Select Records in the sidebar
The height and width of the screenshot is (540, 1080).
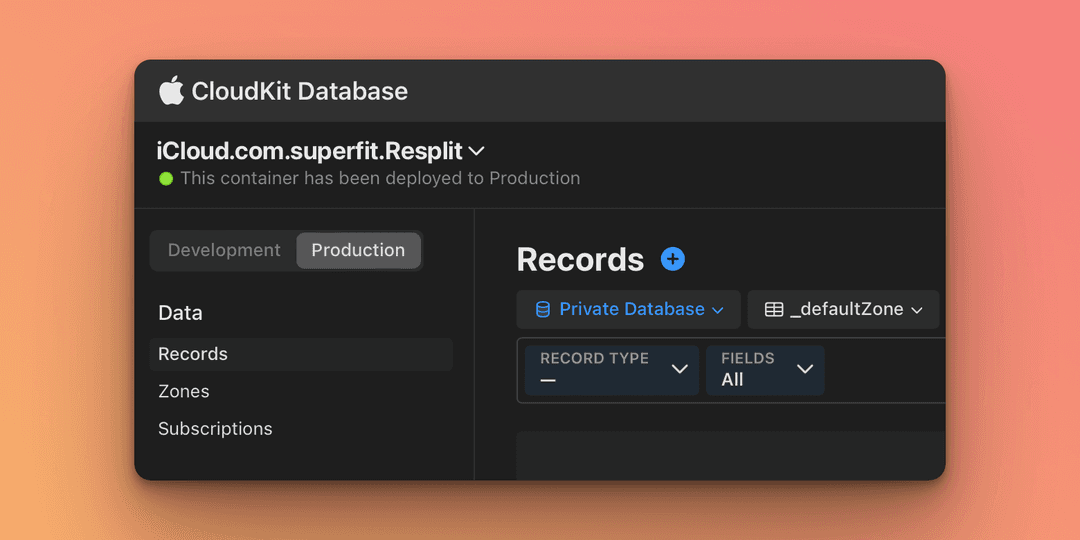(x=301, y=354)
